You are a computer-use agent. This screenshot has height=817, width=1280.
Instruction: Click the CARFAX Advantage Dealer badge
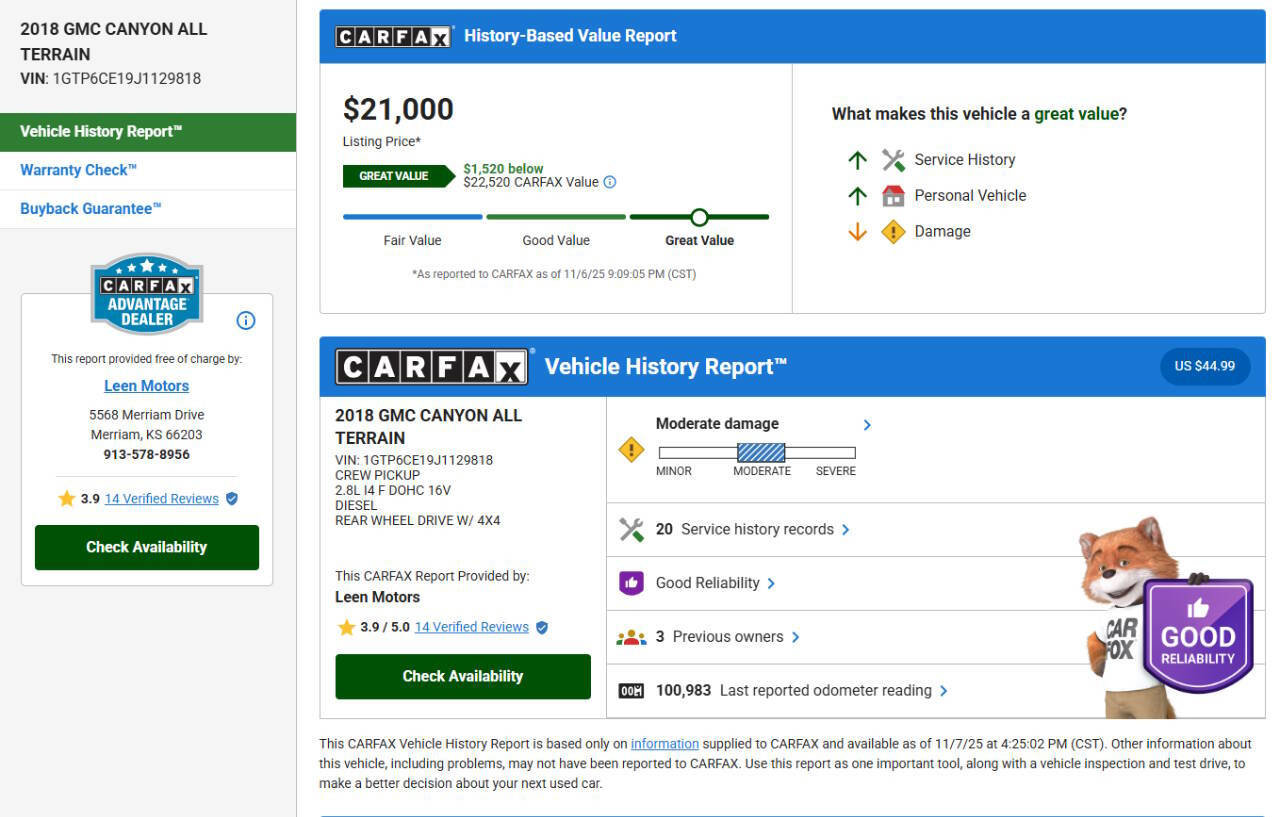tap(147, 294)
